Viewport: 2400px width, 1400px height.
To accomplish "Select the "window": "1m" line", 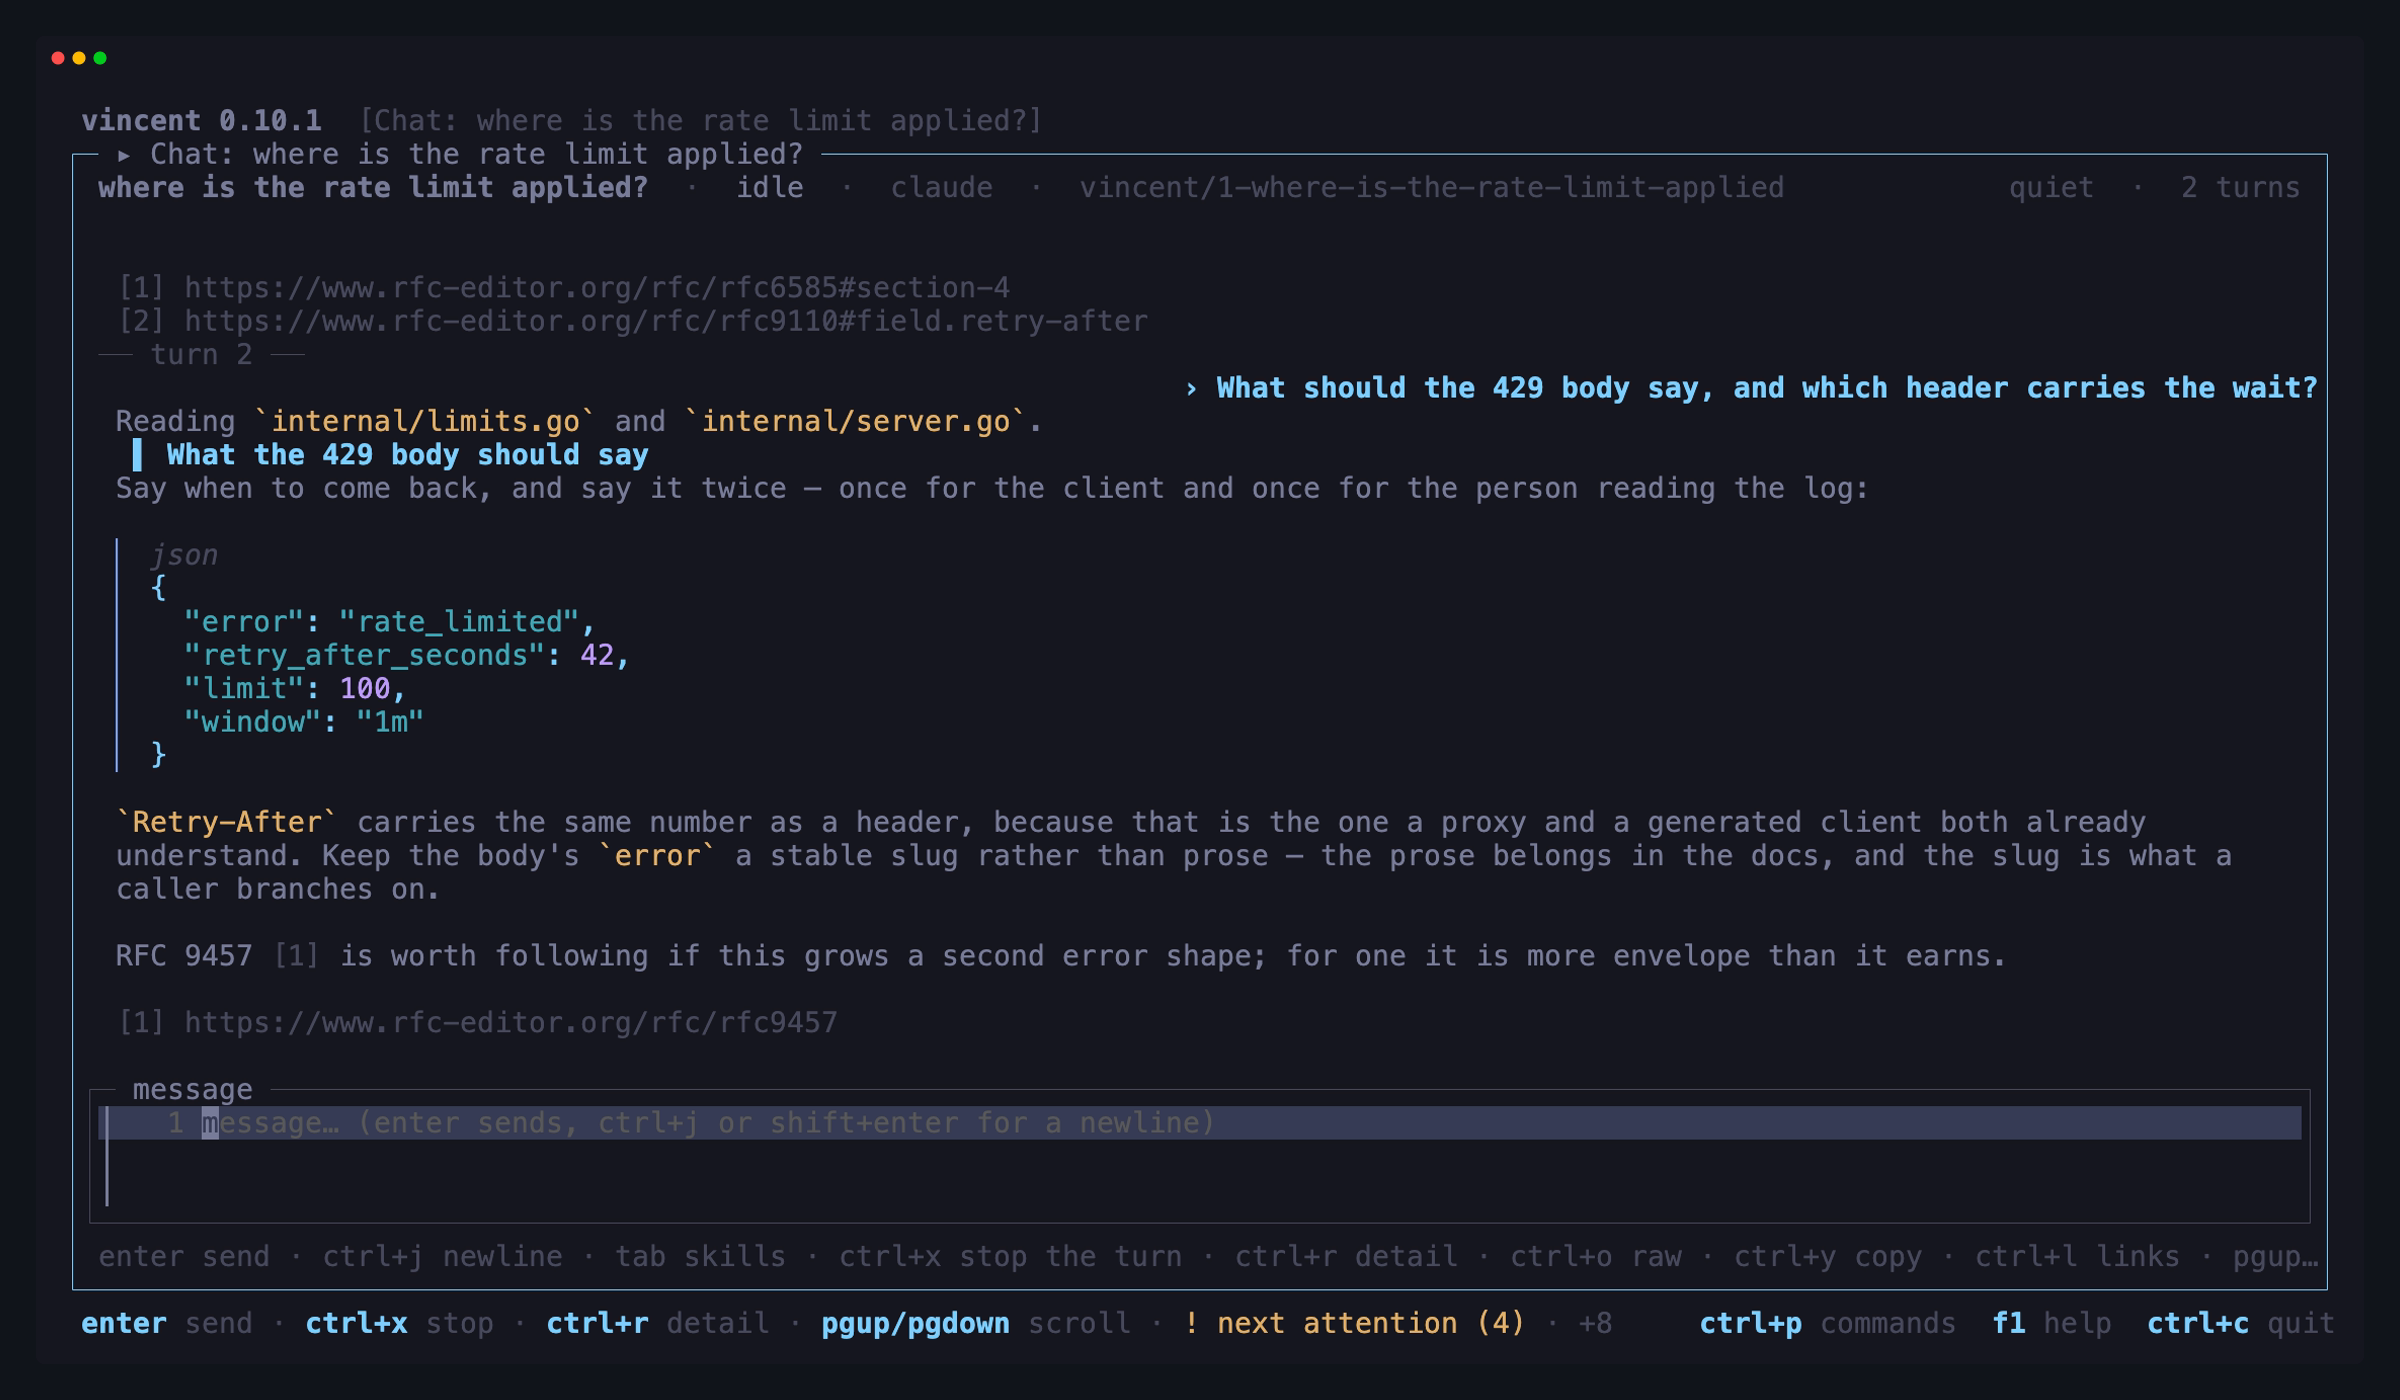I will coord(304,722).
